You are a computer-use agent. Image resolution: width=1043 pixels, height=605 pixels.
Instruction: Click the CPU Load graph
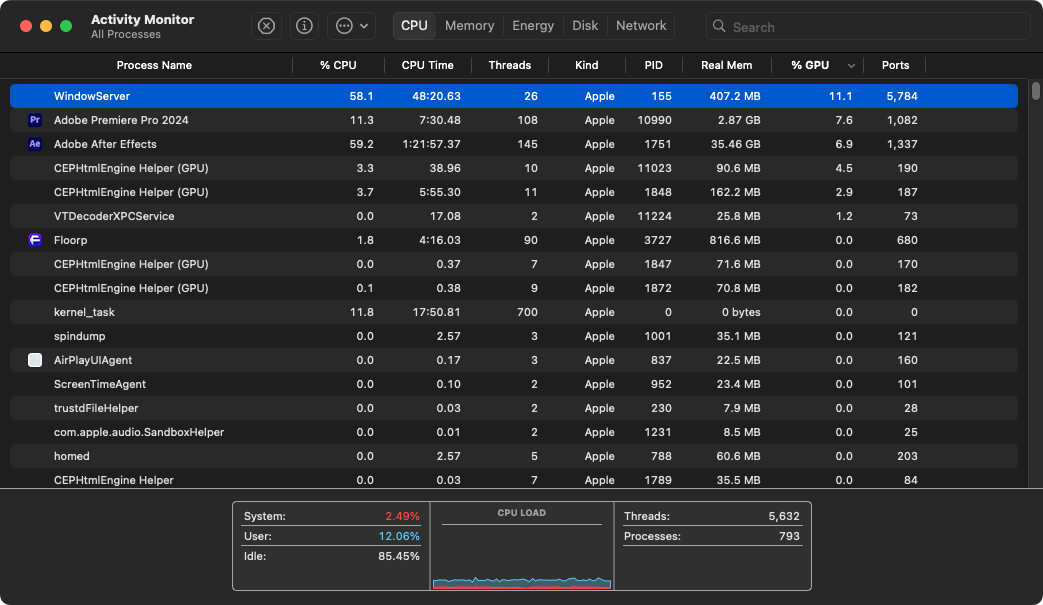(x=522, y=546)
